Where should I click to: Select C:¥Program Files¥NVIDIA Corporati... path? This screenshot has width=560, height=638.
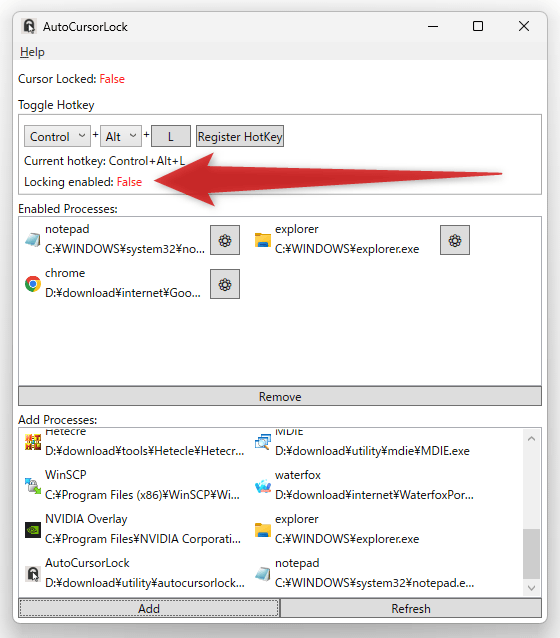click(143, 539)
